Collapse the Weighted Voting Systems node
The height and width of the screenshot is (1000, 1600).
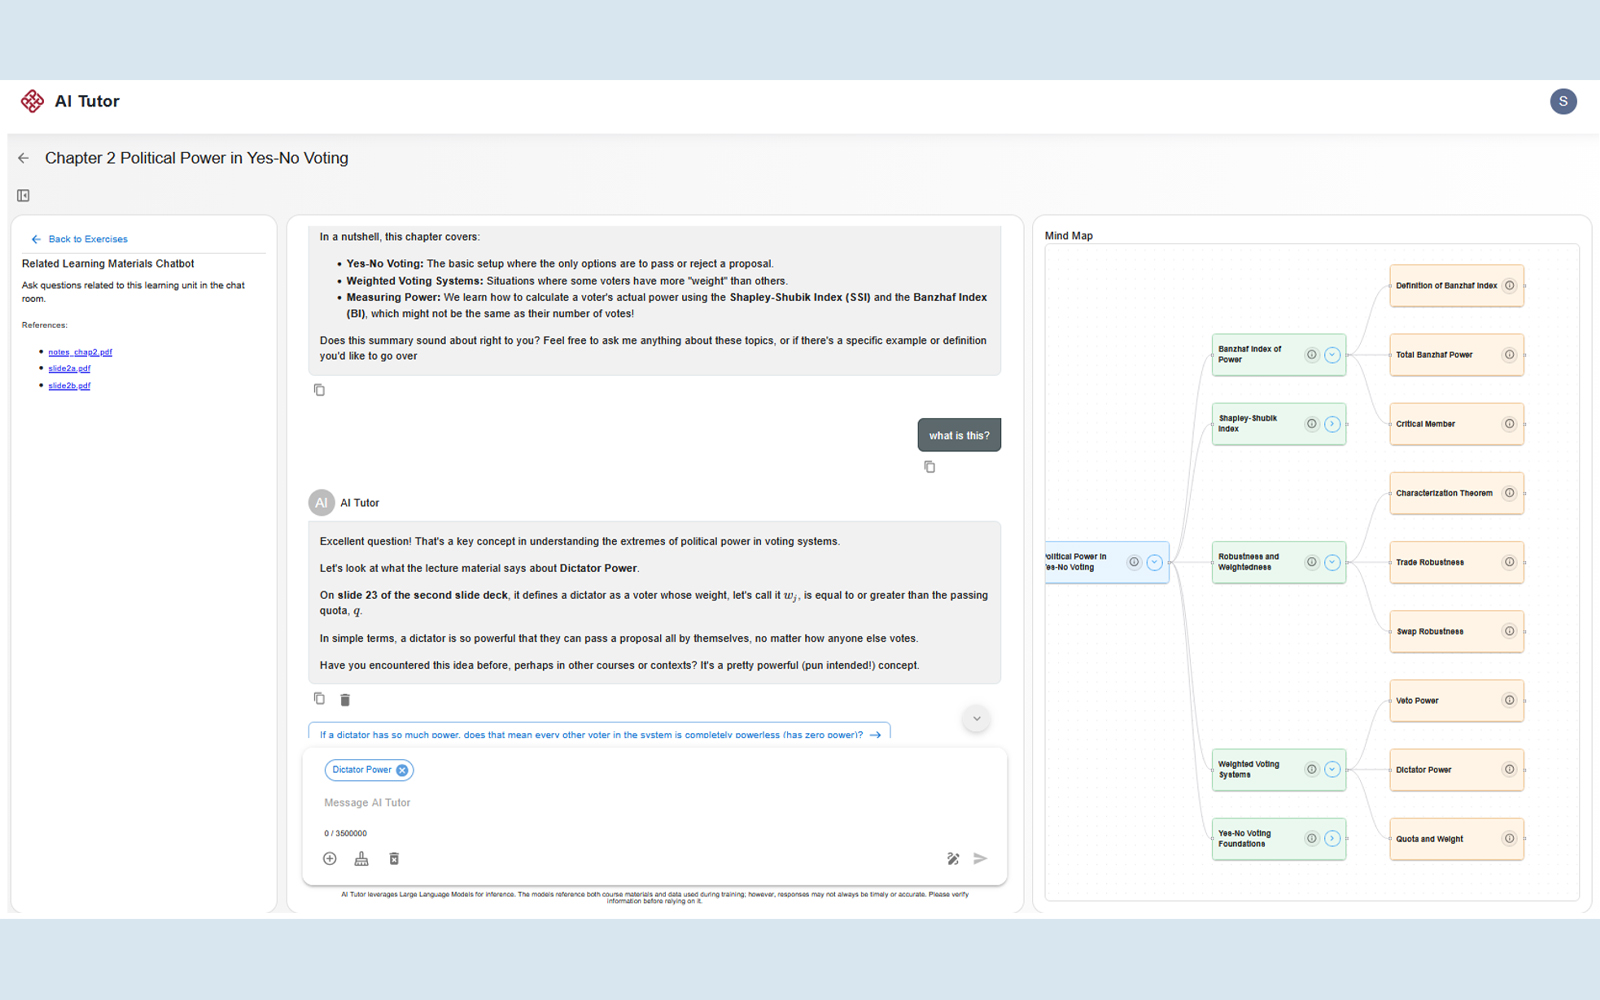(x=1332, y=770)
